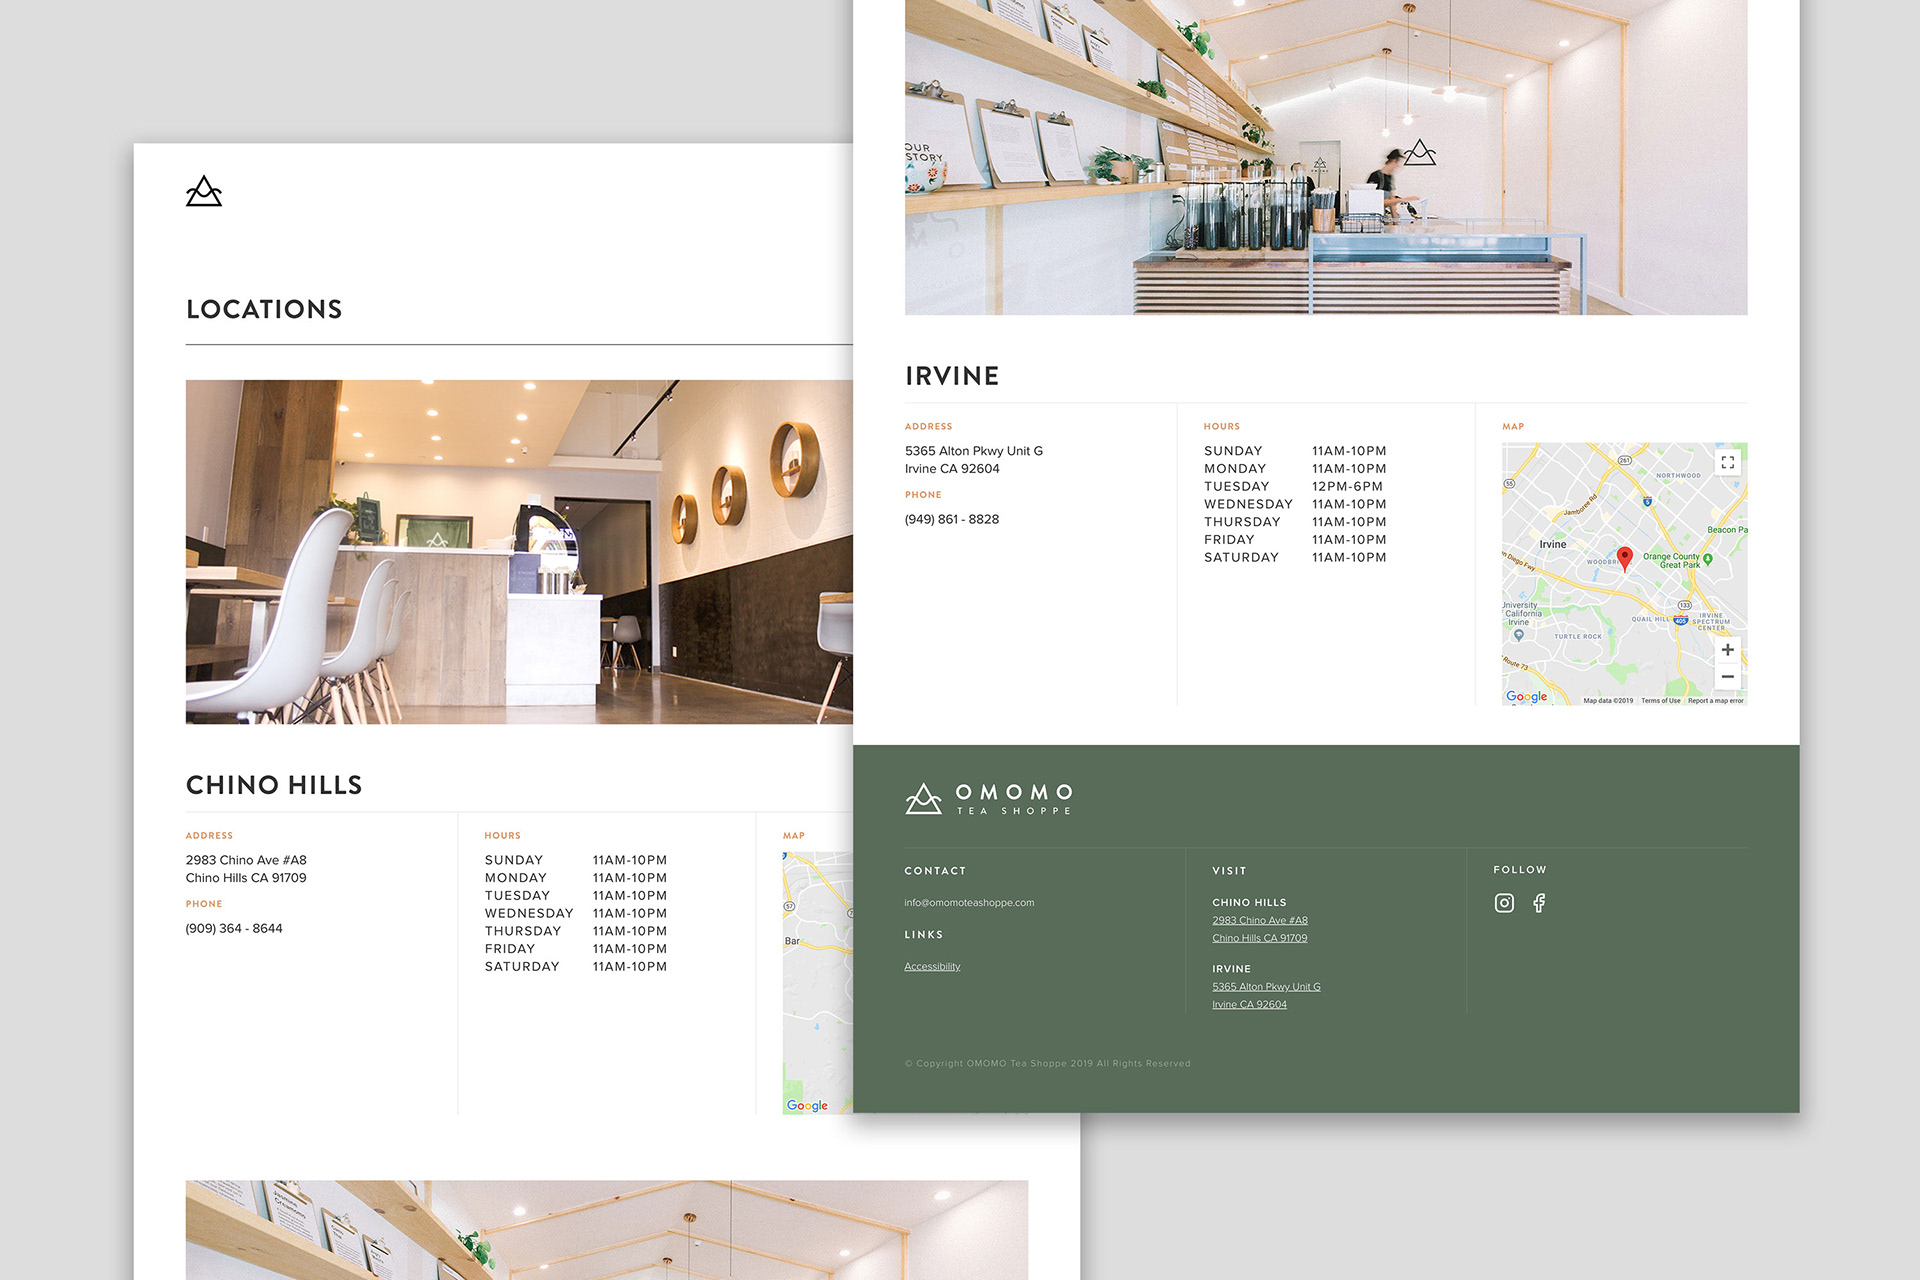
Task: Click the Irvine CA 92604 footer link
Action: pos(1249,1005)
